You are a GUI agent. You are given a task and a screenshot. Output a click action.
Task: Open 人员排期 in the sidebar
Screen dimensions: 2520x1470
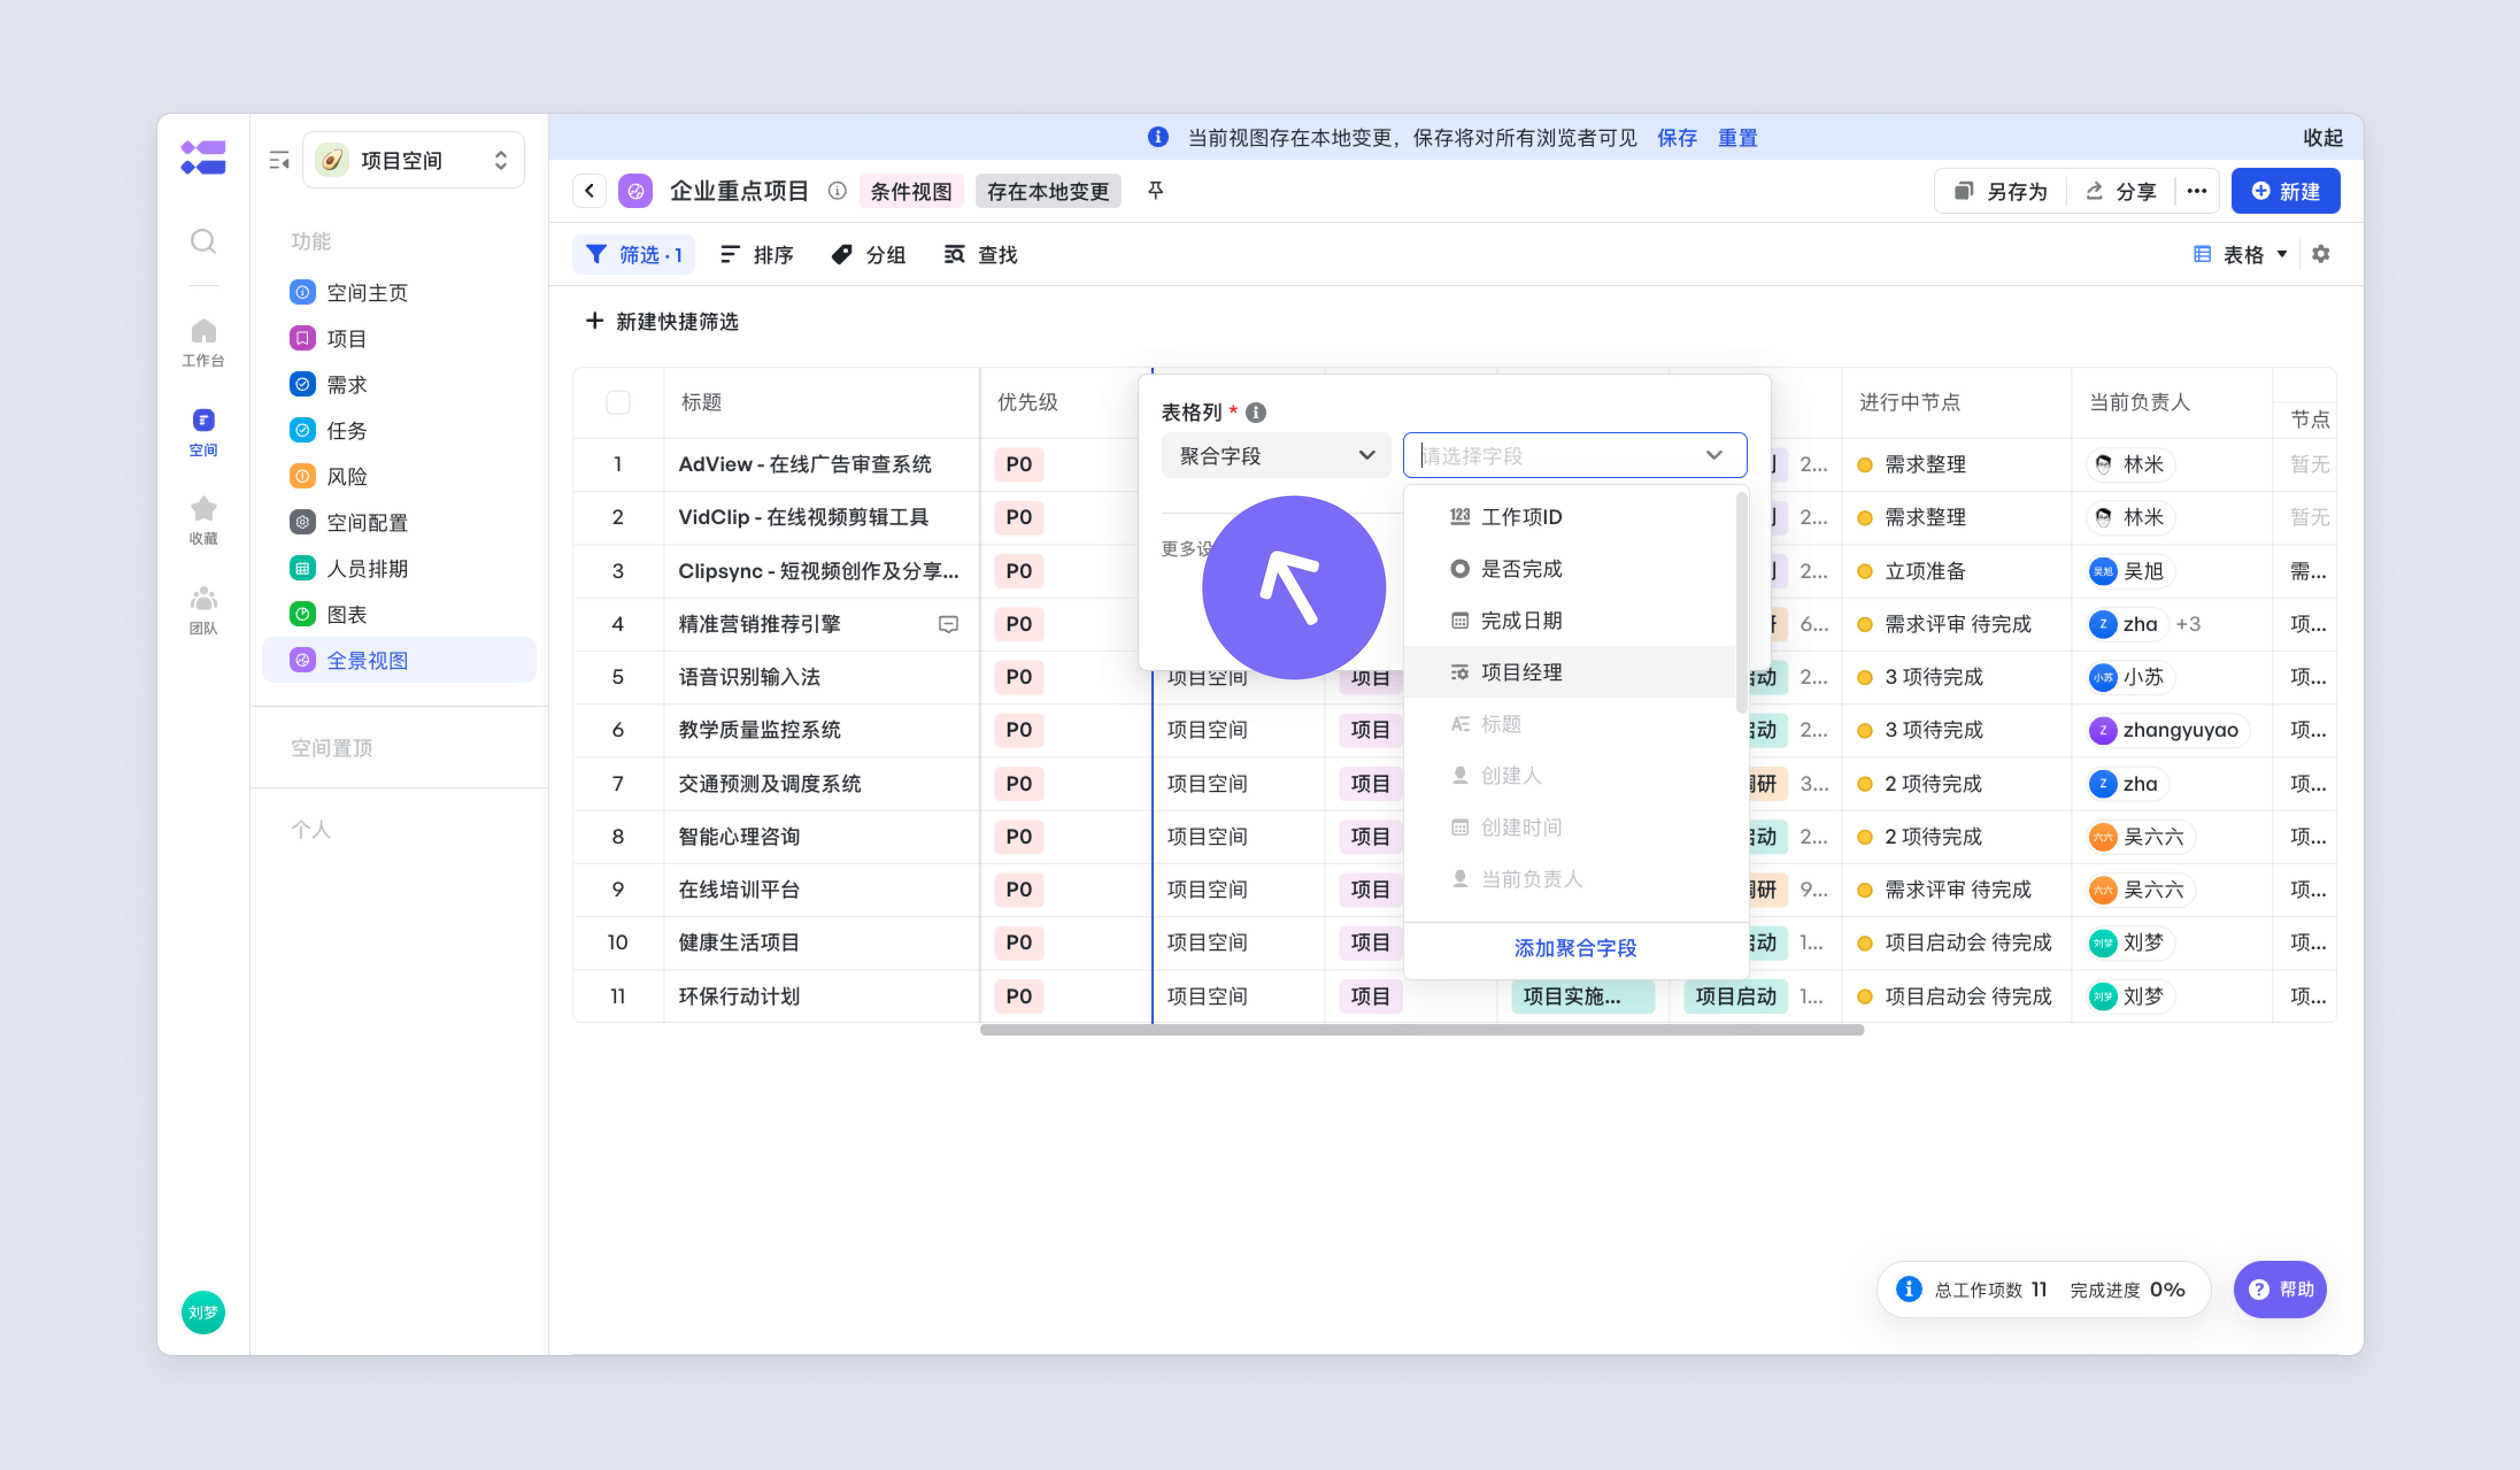click(398, 568)
